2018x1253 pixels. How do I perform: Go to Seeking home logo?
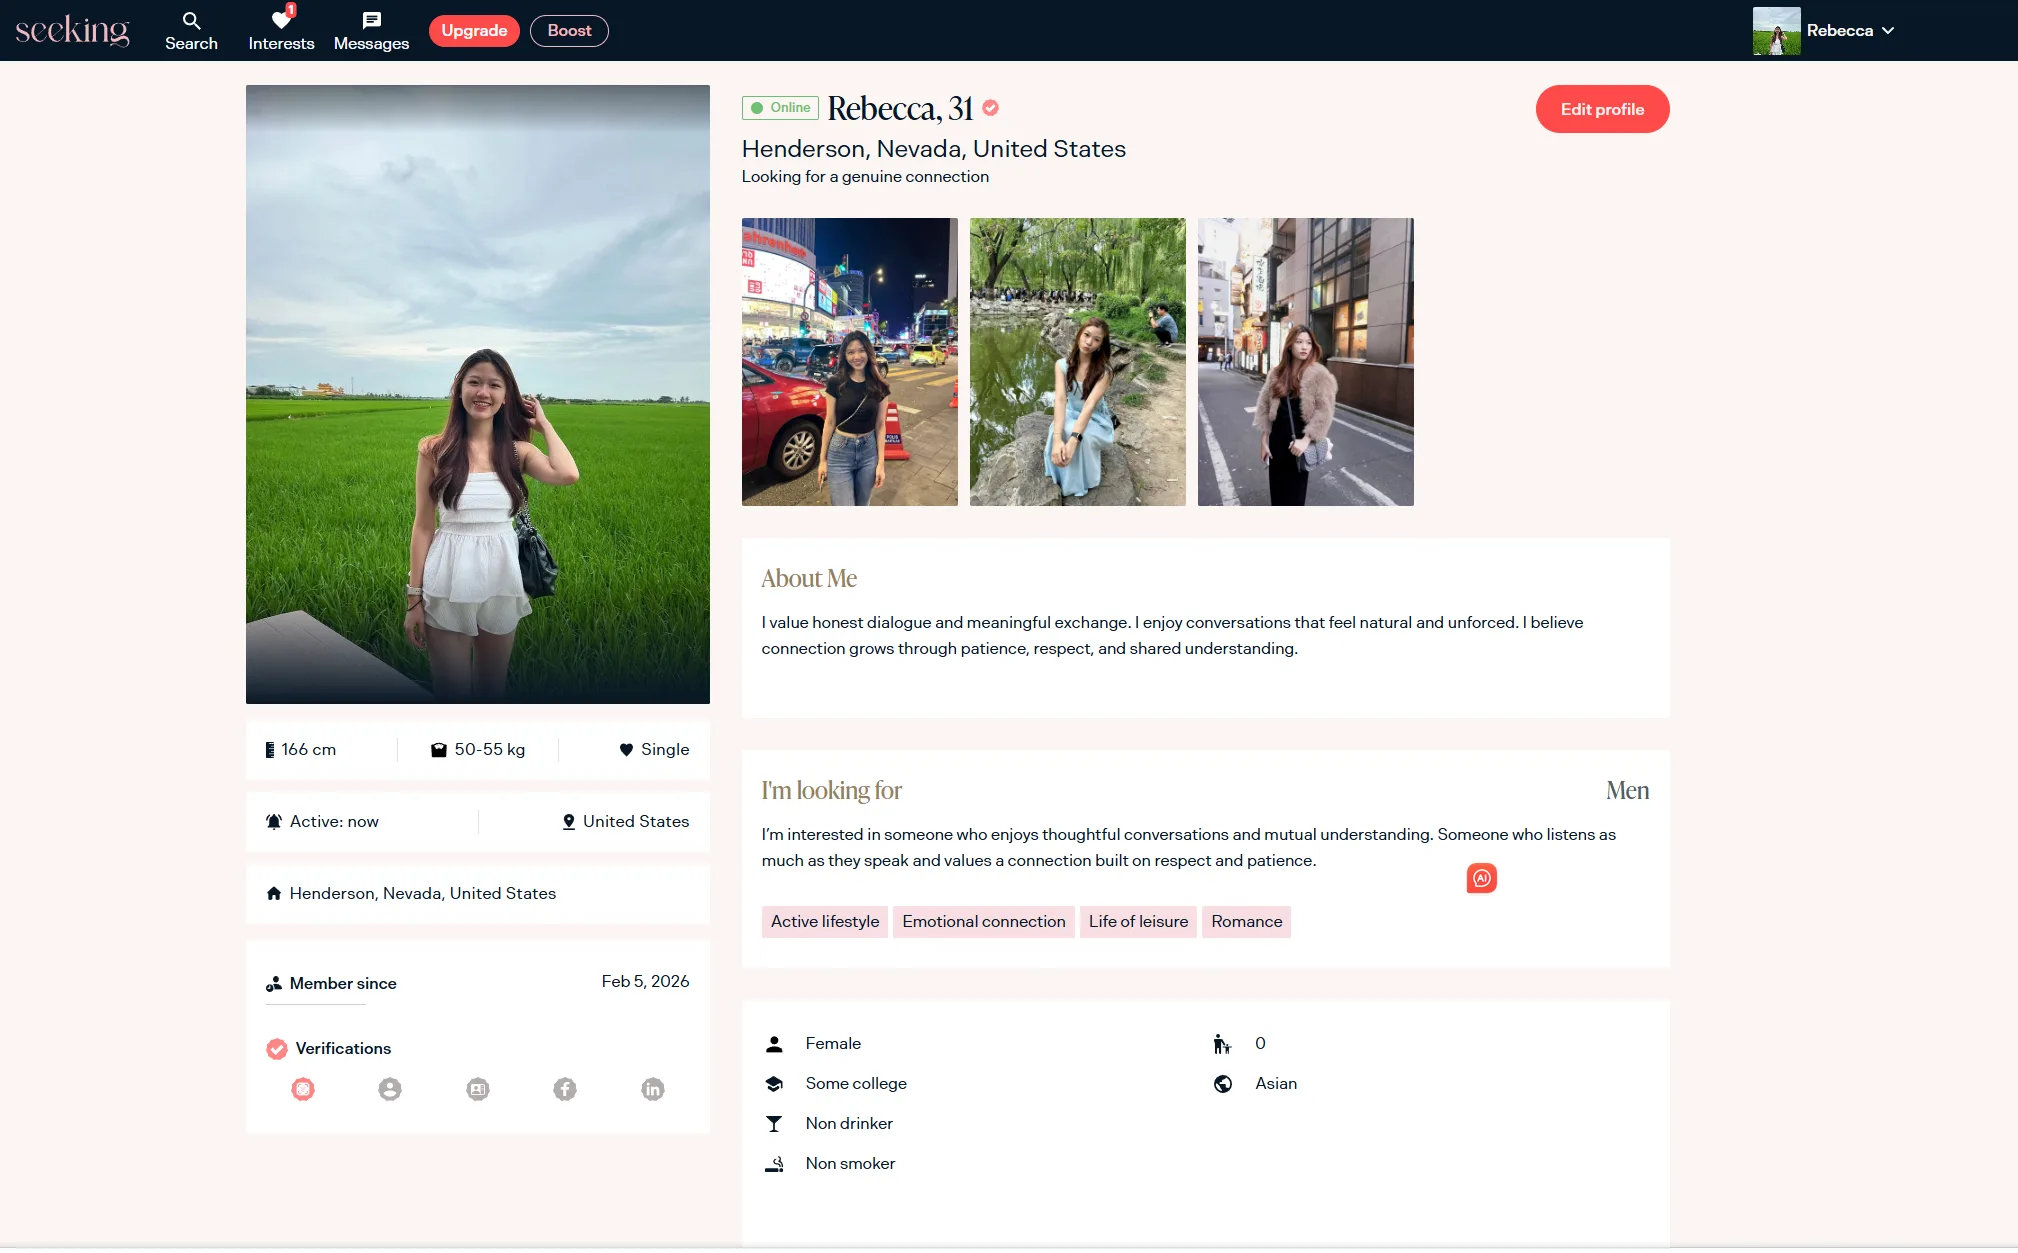[x=73, y=31]
